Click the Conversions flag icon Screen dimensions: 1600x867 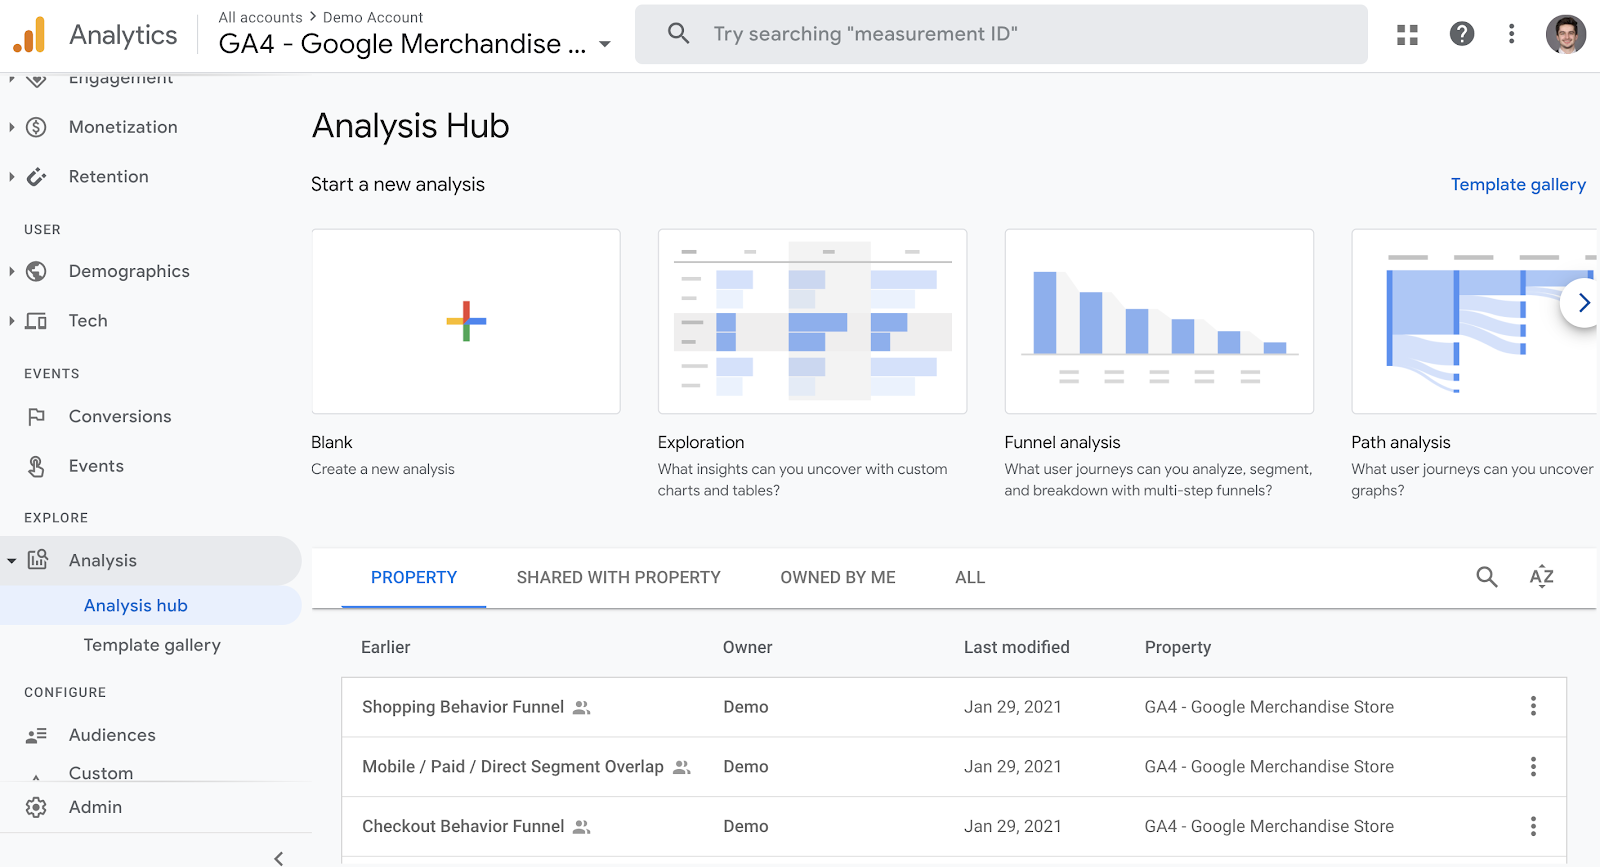(x=36, y=417)
